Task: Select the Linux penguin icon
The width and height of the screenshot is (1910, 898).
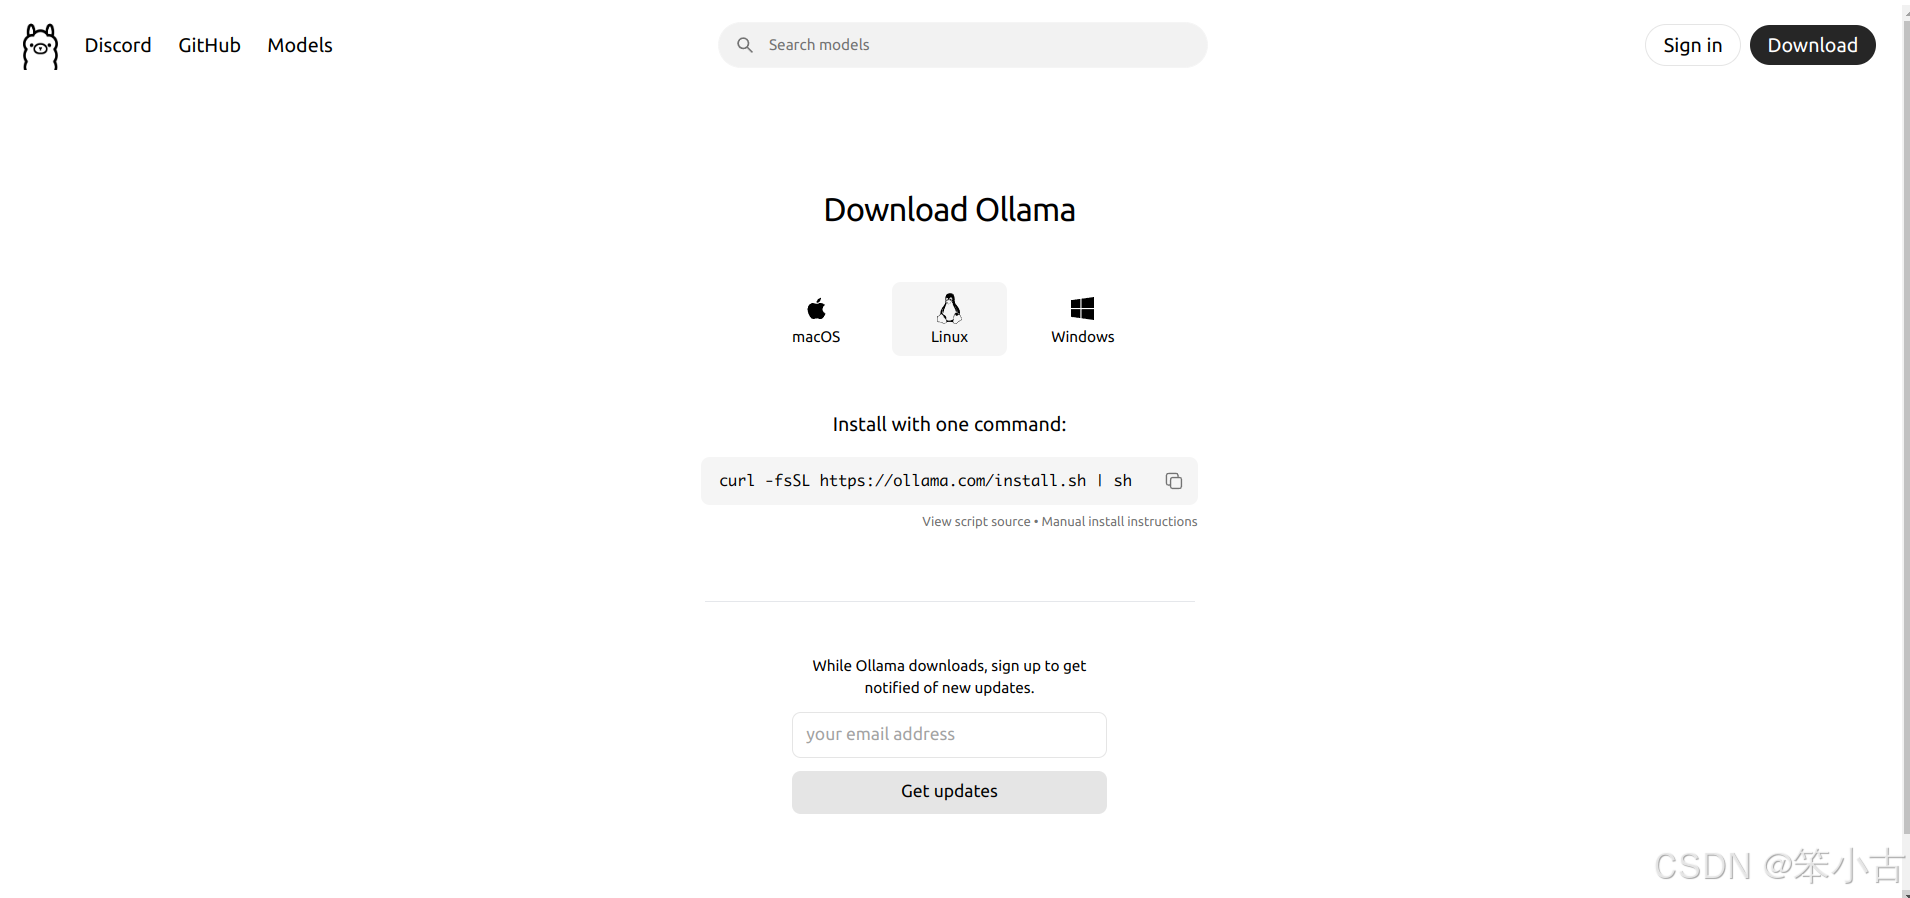Action: pos(949,308)
